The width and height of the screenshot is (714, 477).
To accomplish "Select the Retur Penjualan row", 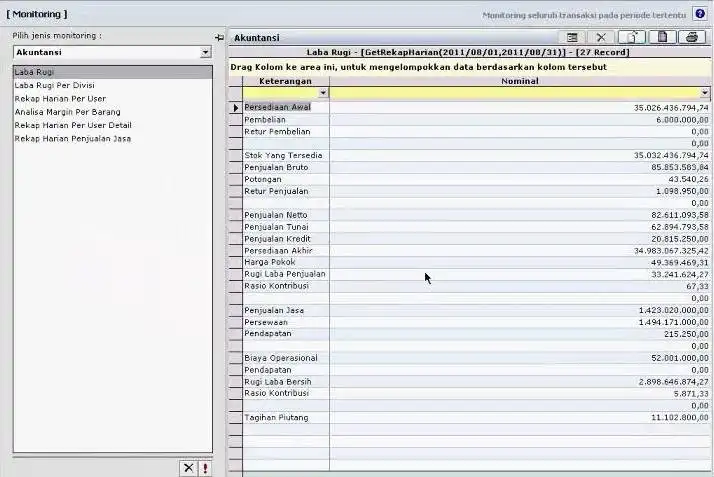I will pyautogui.click(x=469, y=191).
